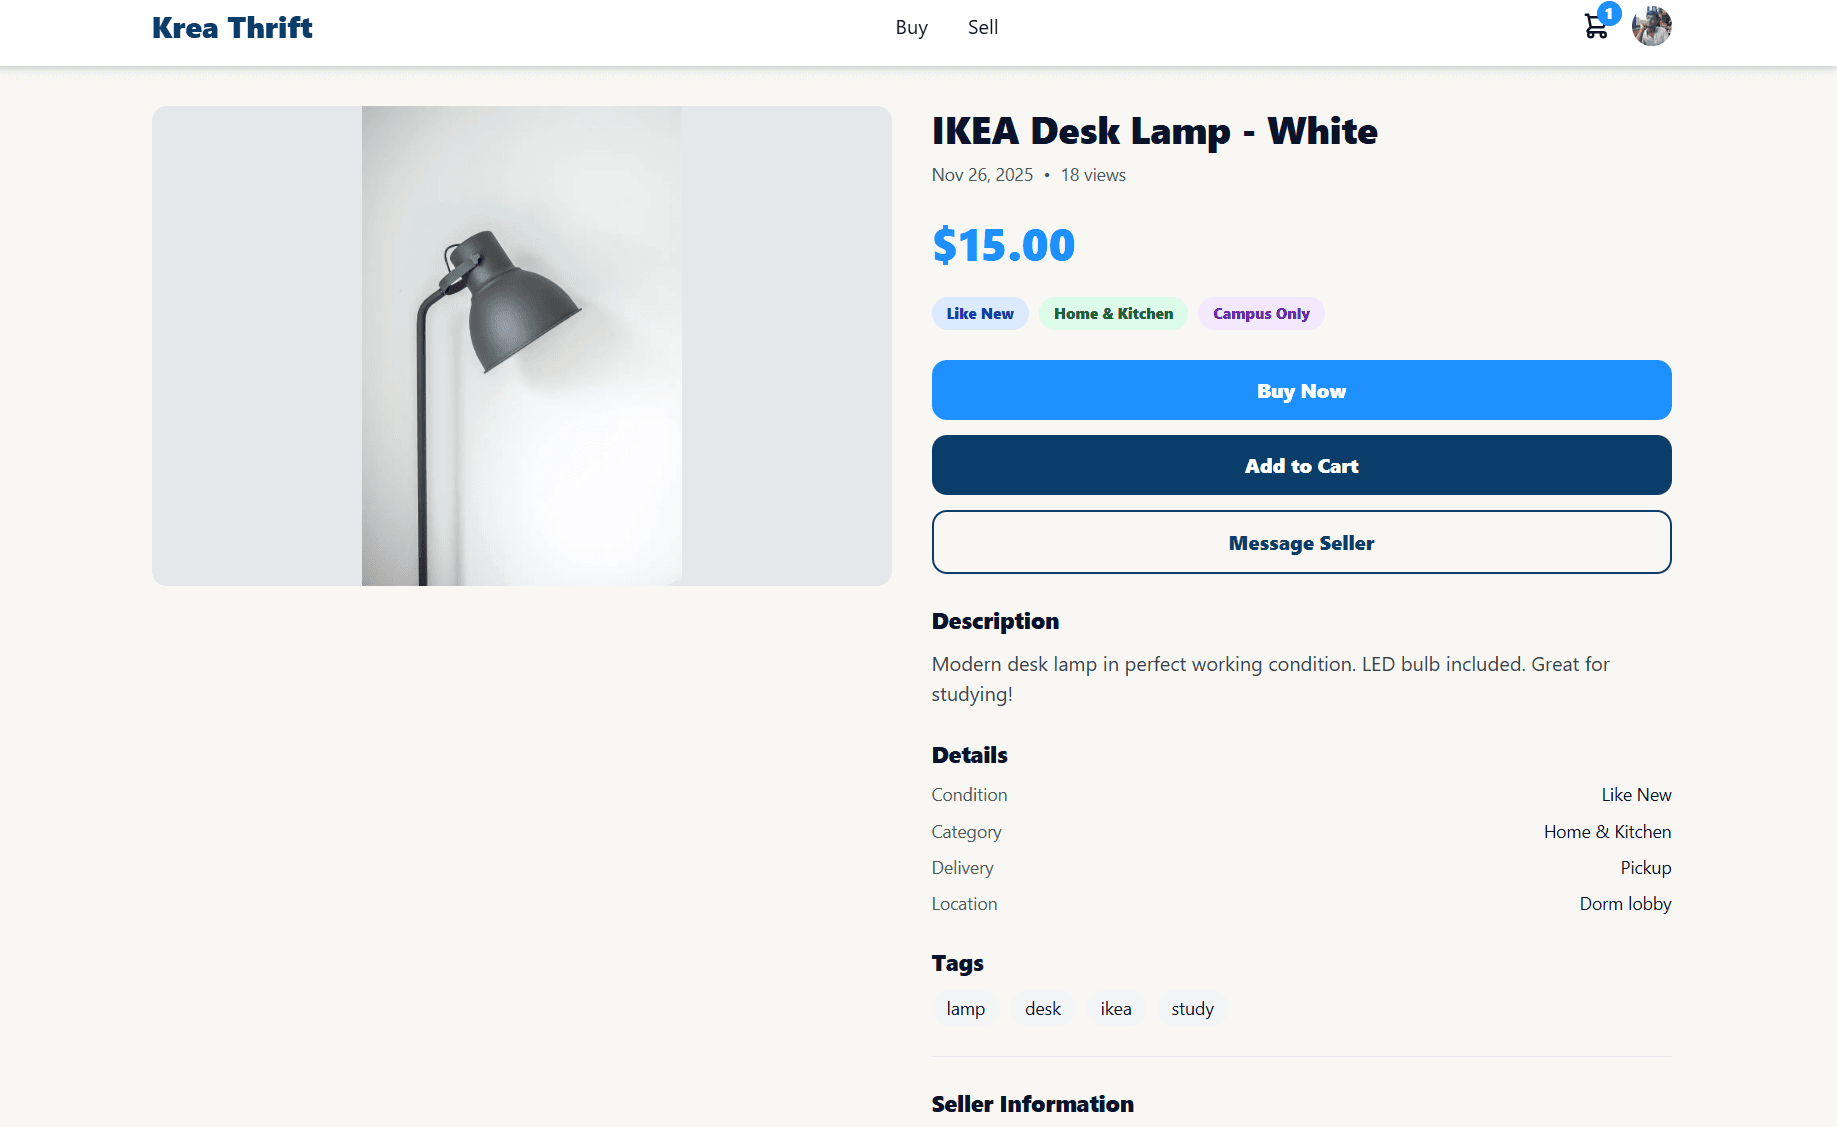The height and width of the screenshot is (1127, 1837).
Task: Select the Buy menu item
Action: [x=911, y=27]
